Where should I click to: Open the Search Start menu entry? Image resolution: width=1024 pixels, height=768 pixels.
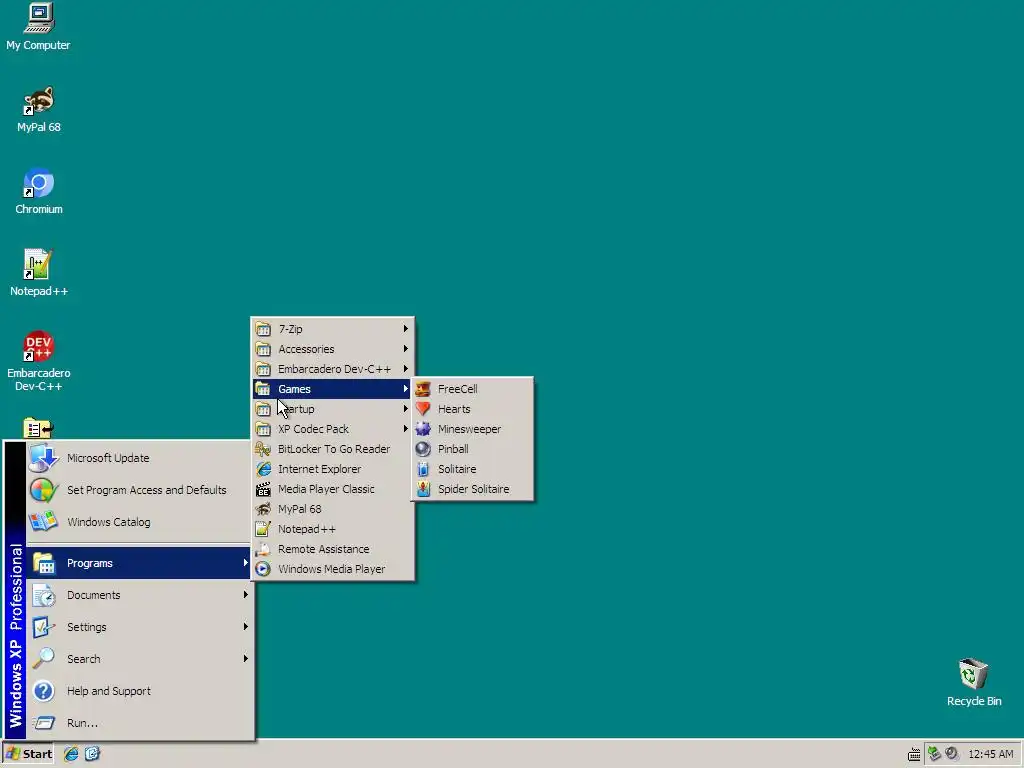(x=138, y=659)
